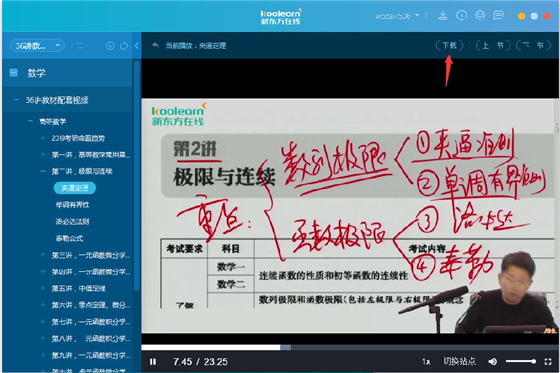Expand the 第三讲 chapter node
Screen dimensions: 560x373
[x=43, y=255]
